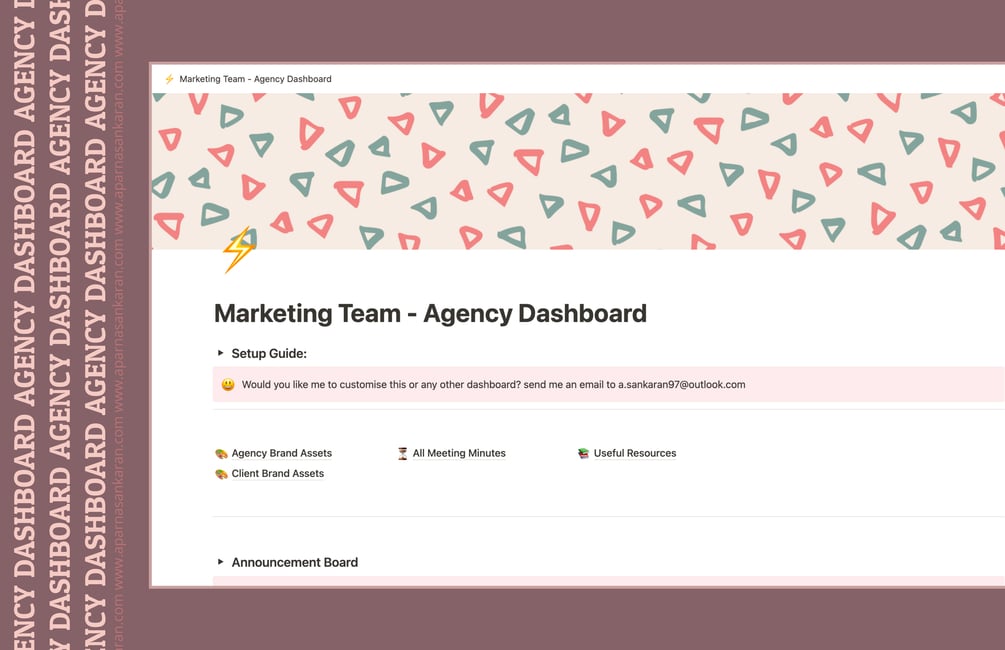Click the small lightning icon in breadcrumb
This screenshot has width=1005, height=650.
(x=169, y=79)
